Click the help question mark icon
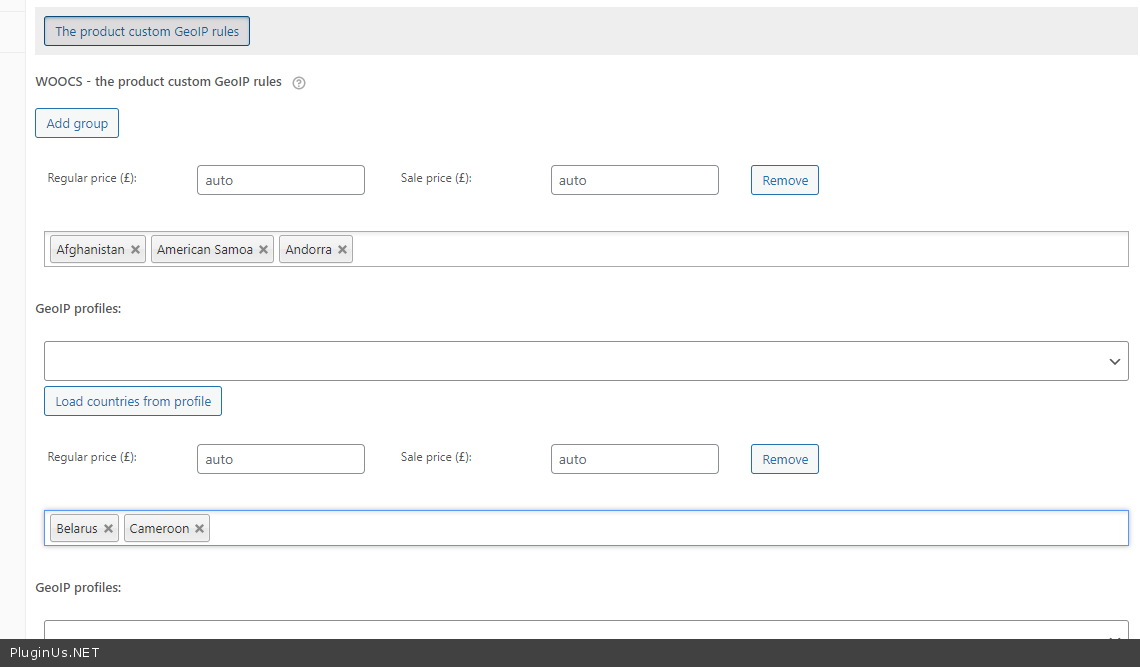The image size is (1140, 667). coord(299,83)
